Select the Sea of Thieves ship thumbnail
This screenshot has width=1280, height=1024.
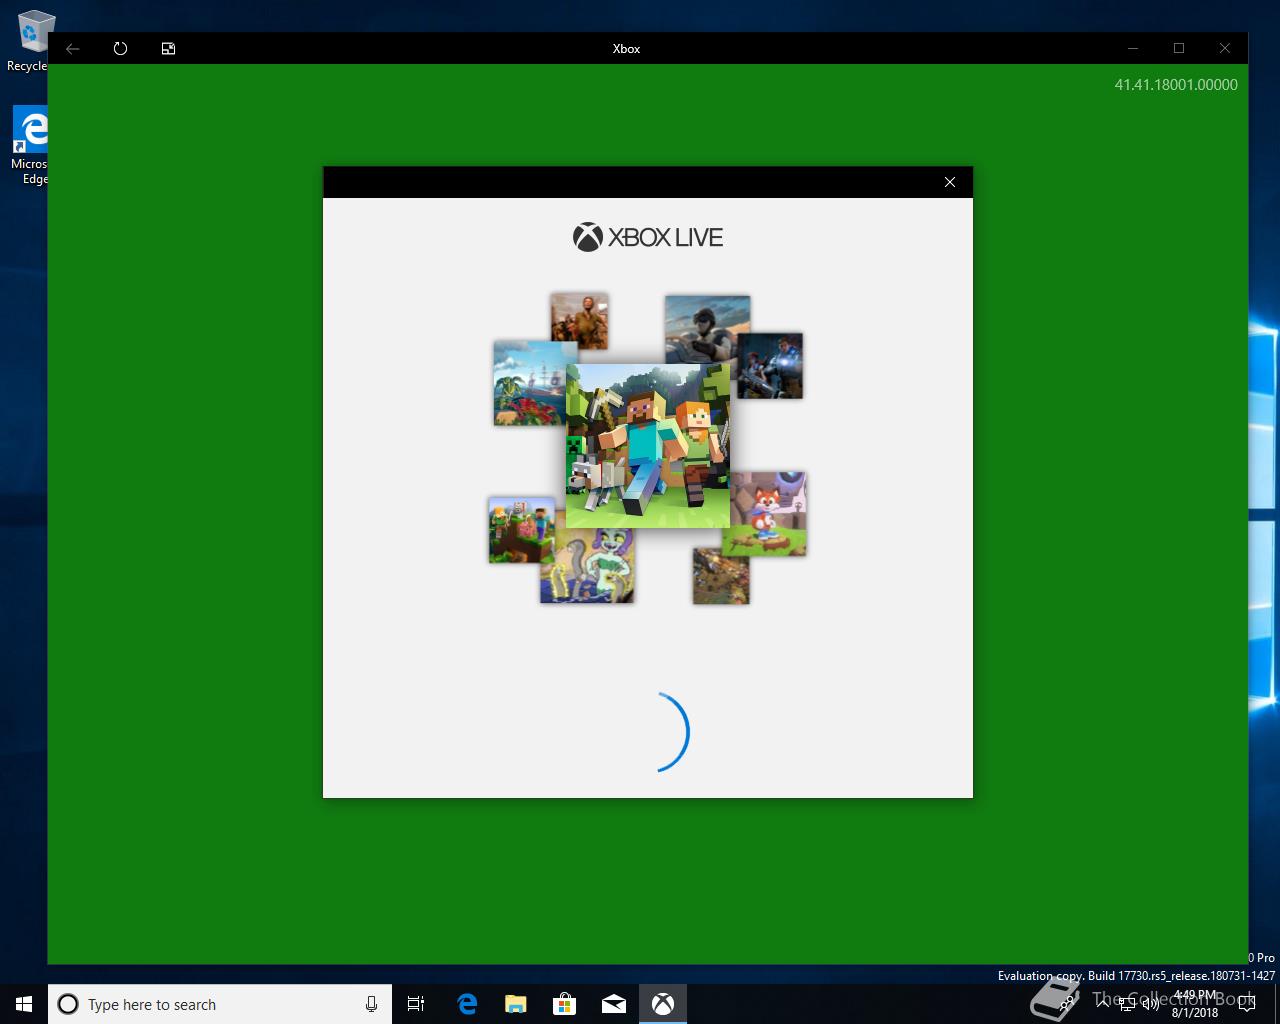532,383
